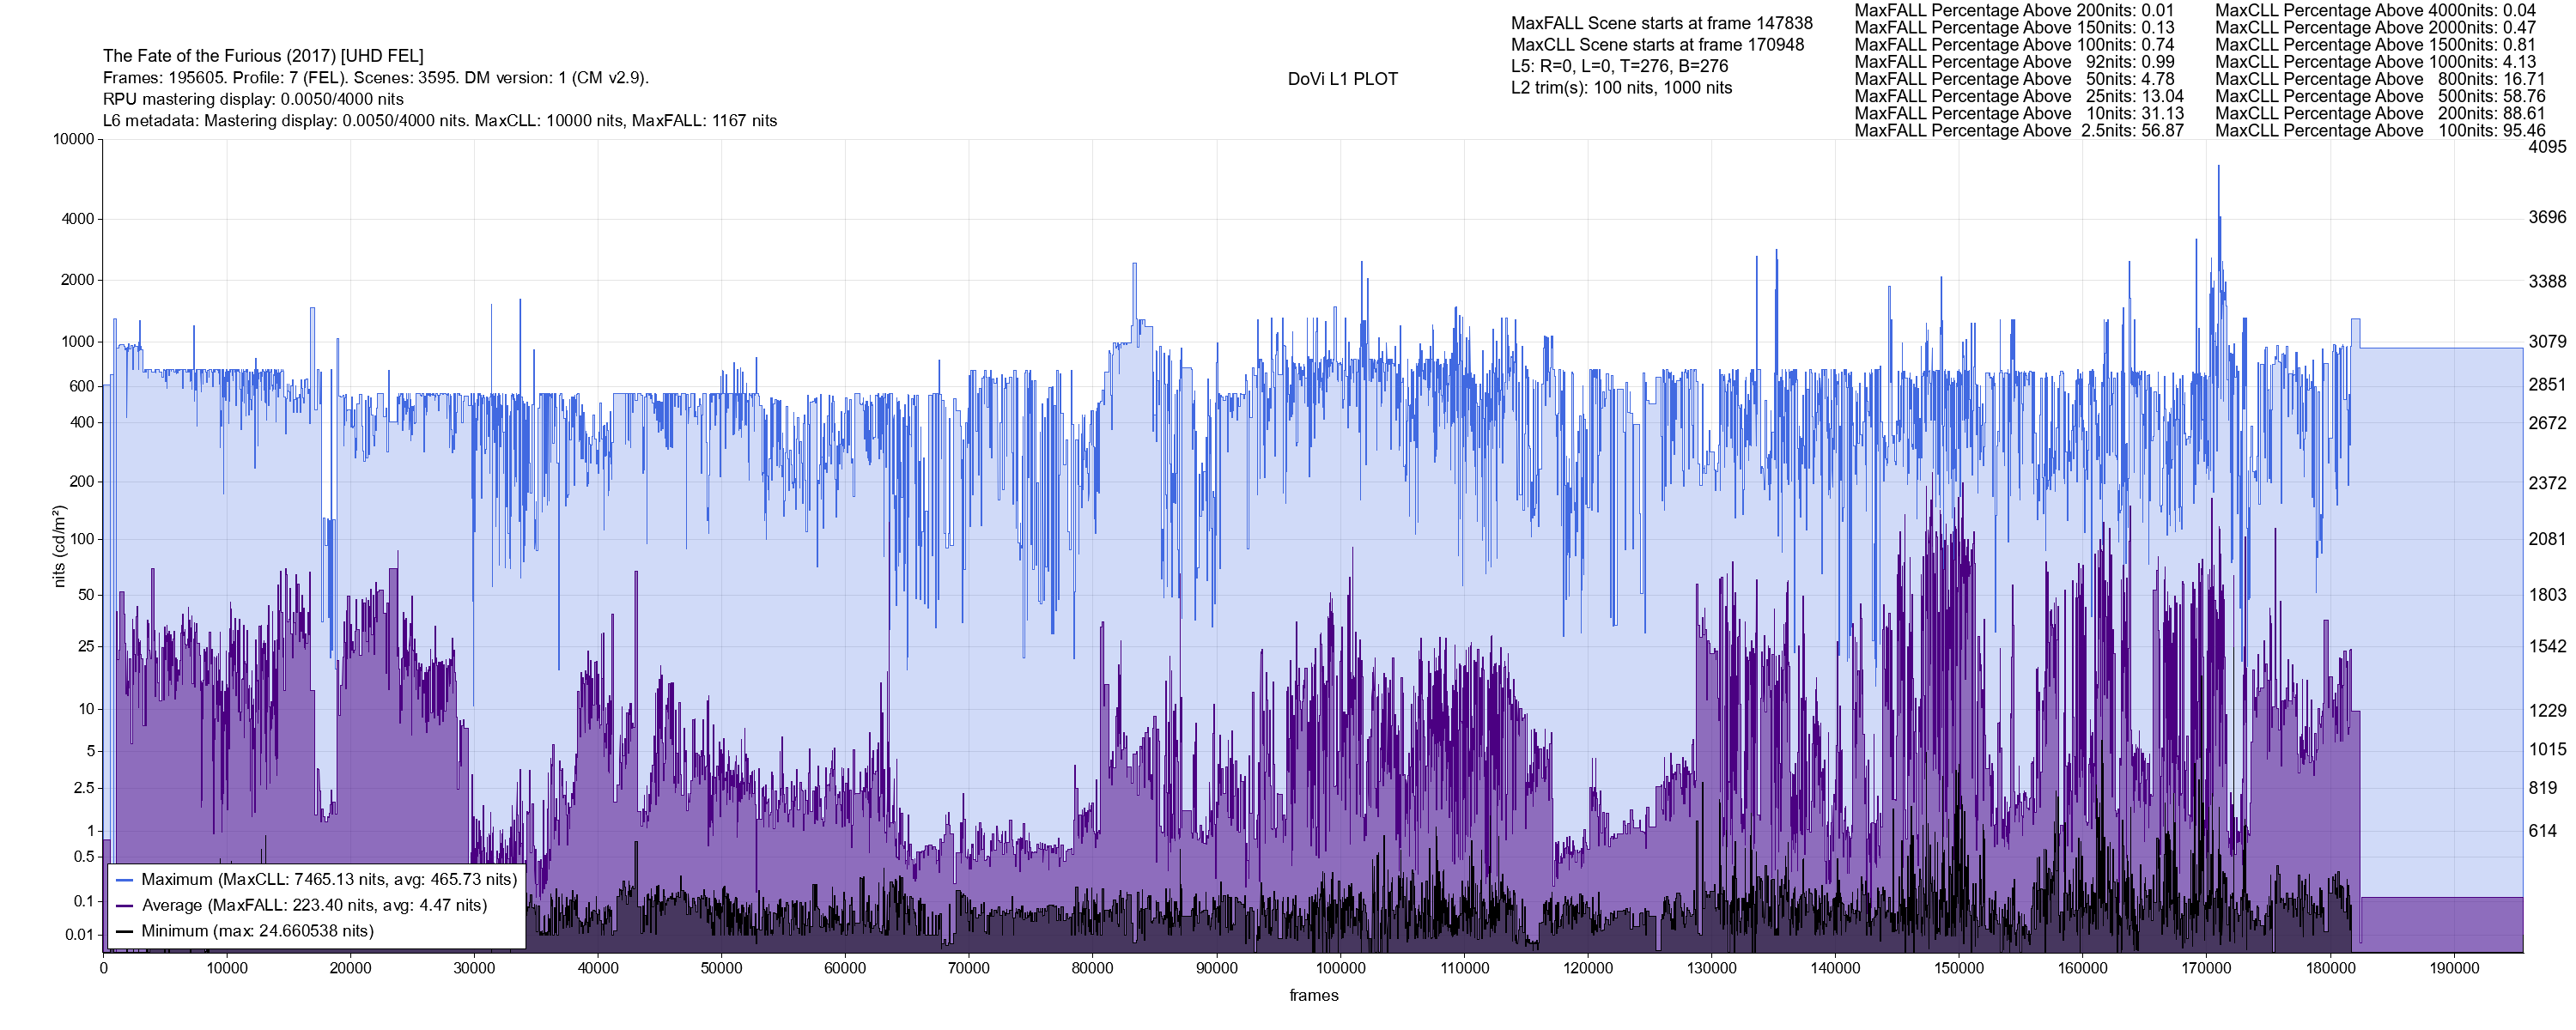Click the 50000 frame tick label
The image size is (2576, 1030).
[721, 969]
